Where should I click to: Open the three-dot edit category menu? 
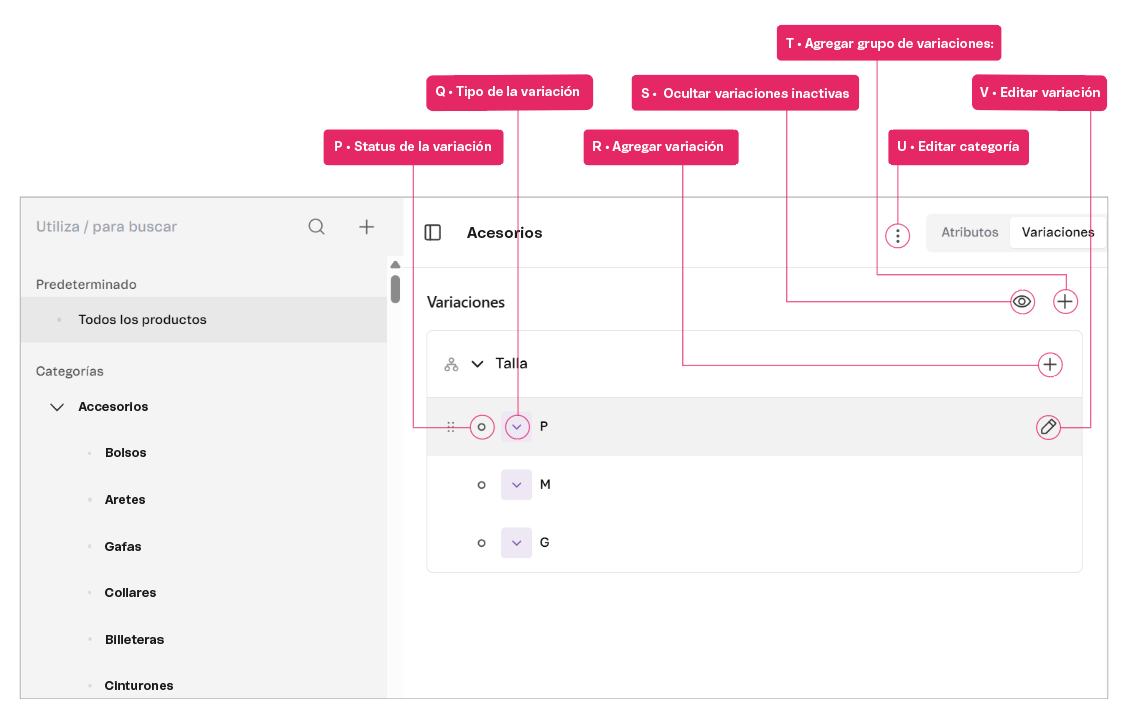click(898, 236)
